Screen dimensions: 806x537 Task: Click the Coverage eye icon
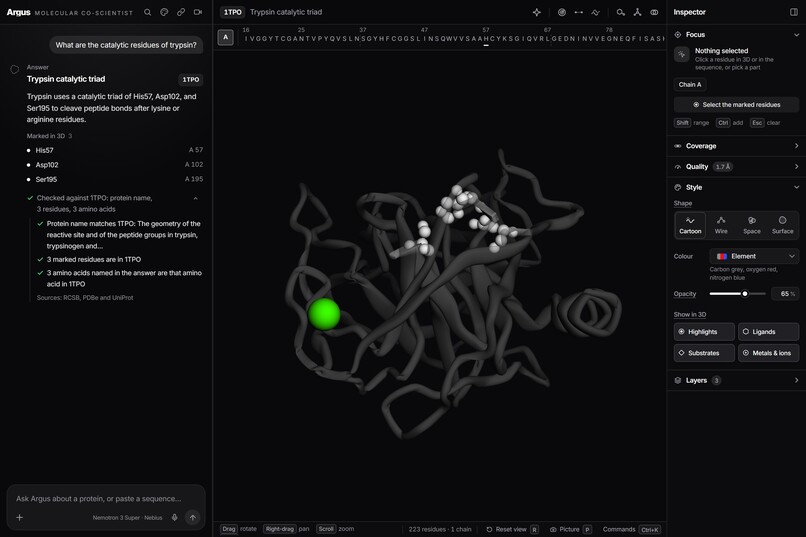pos(677,146)
